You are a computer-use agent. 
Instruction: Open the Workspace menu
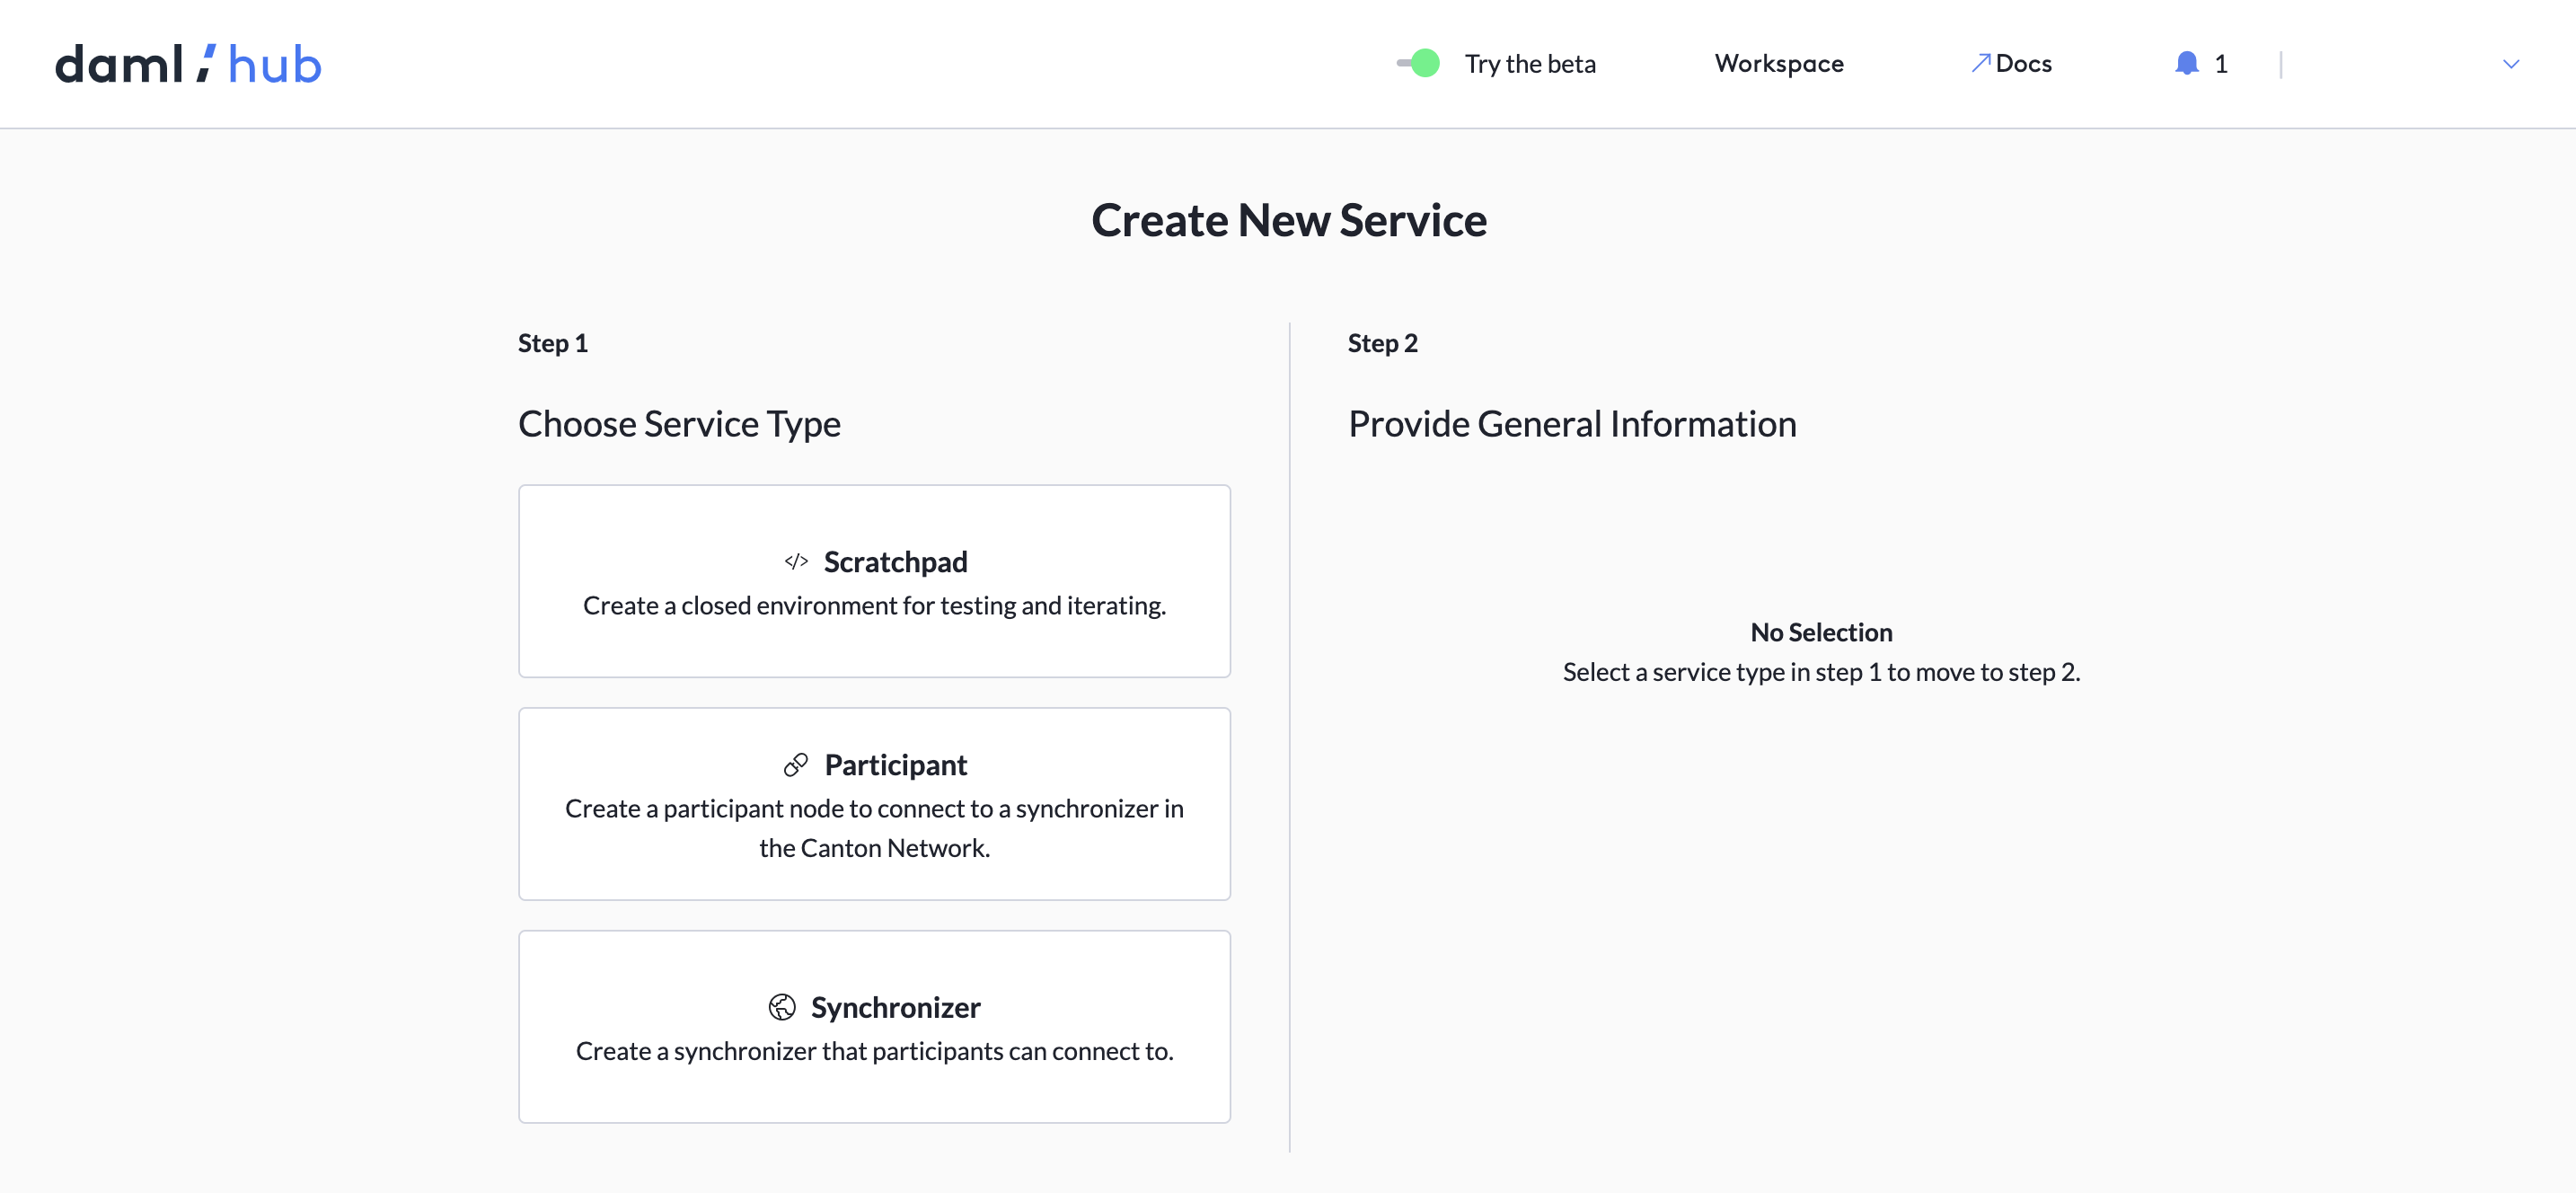click(x=1779, y=63)
